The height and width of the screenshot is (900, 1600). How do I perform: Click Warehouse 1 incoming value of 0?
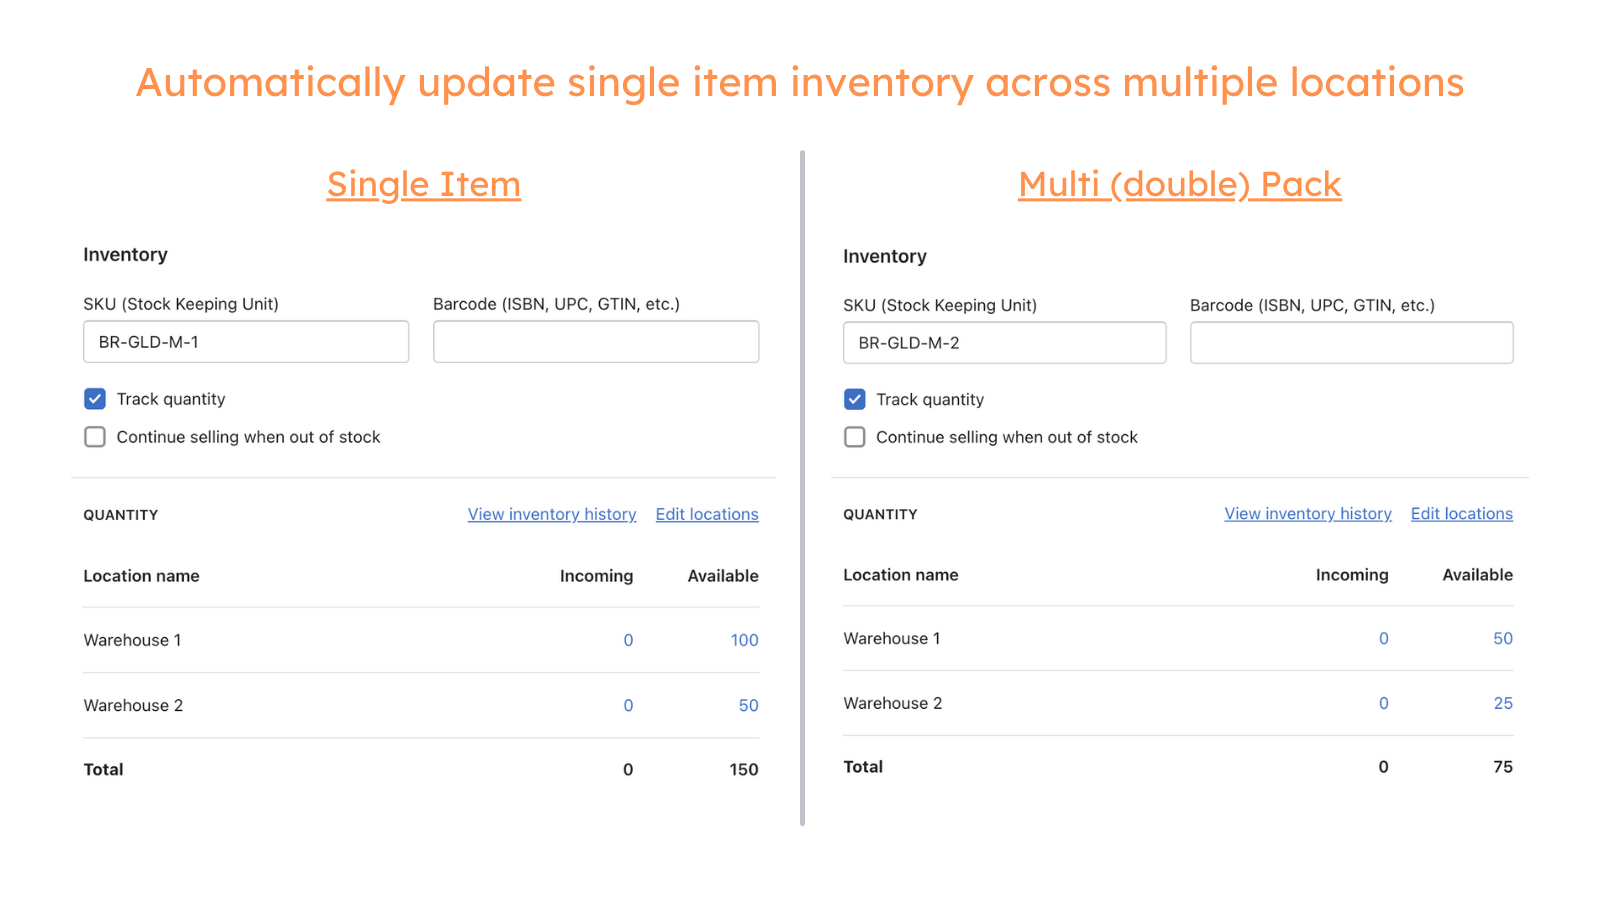(x=628, y=640)
